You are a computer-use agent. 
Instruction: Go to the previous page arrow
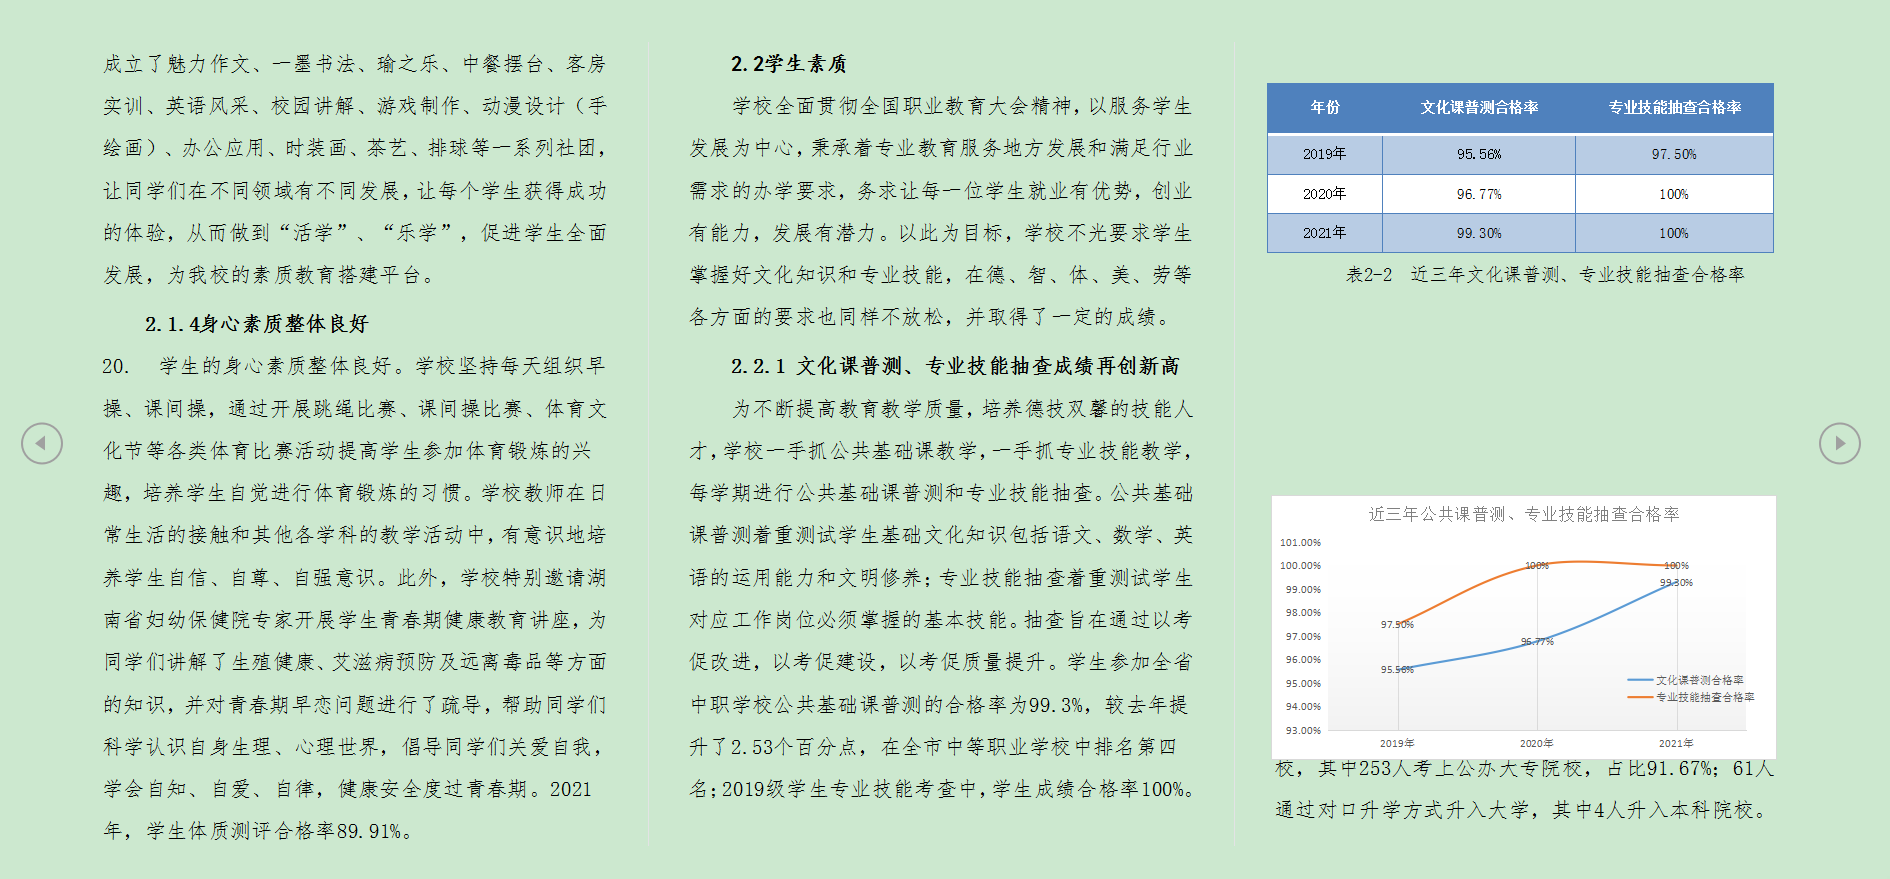pos(42,443)
